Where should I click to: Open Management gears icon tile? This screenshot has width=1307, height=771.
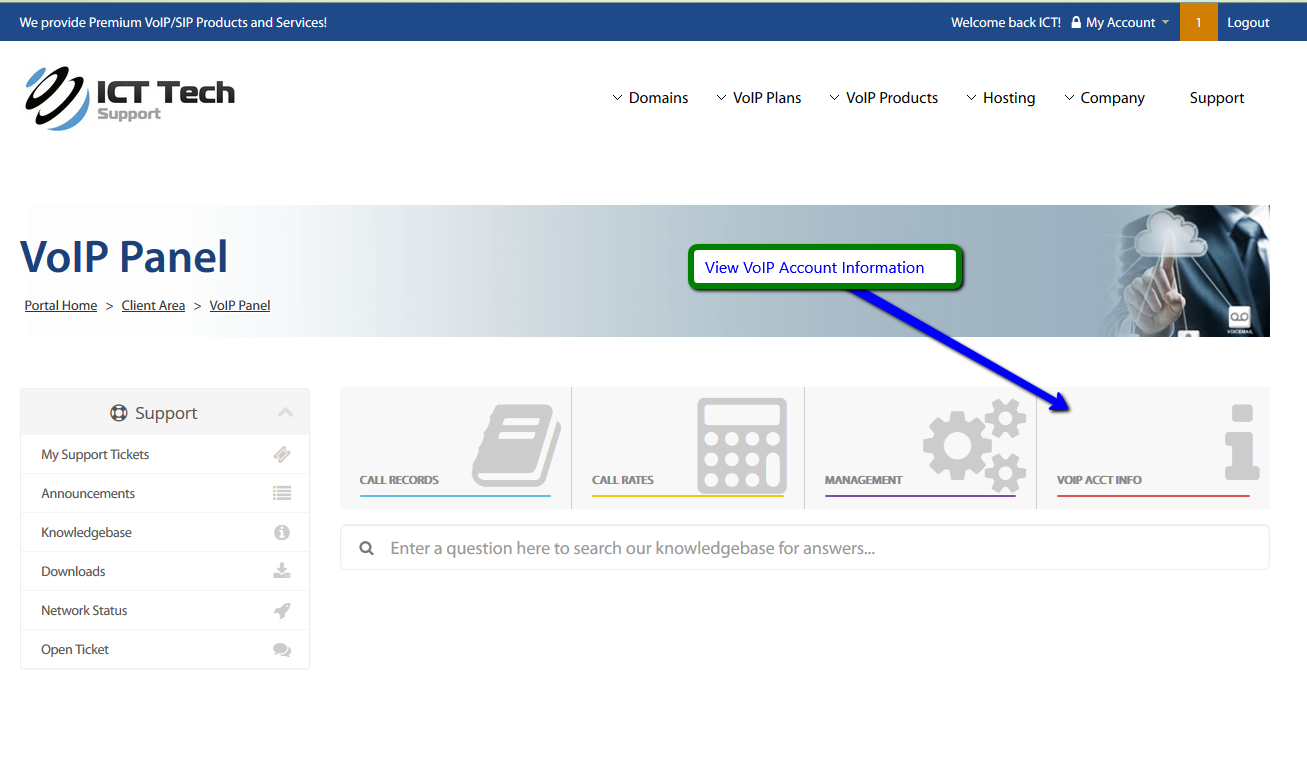[x=974, y=445]
